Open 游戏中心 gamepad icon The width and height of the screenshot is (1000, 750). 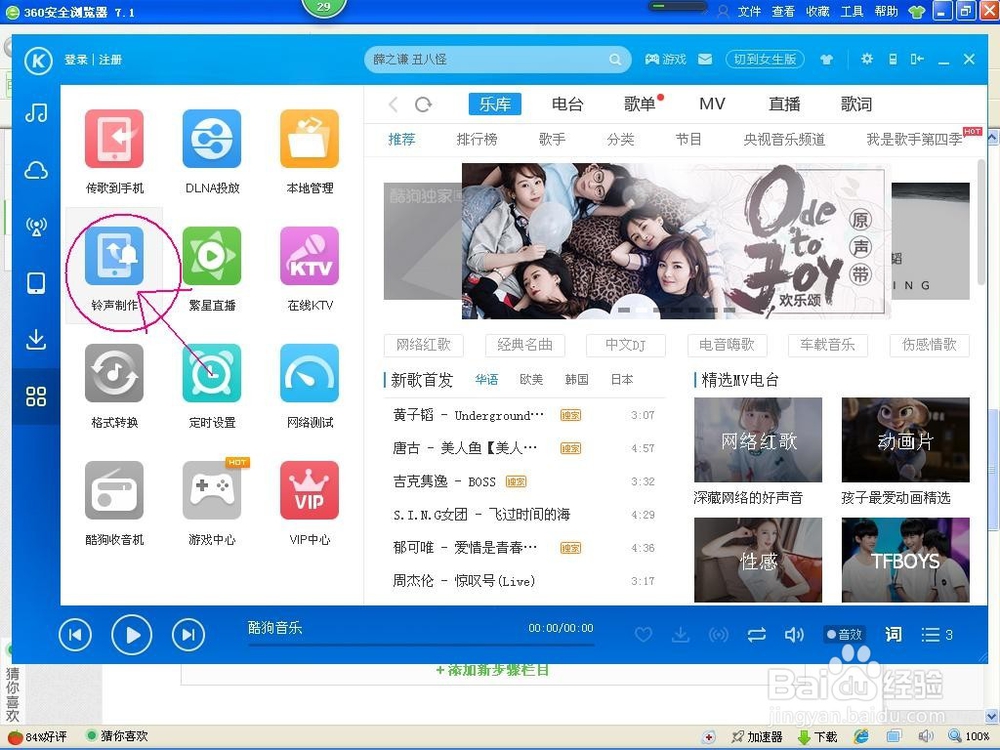[x=212, y=490]
